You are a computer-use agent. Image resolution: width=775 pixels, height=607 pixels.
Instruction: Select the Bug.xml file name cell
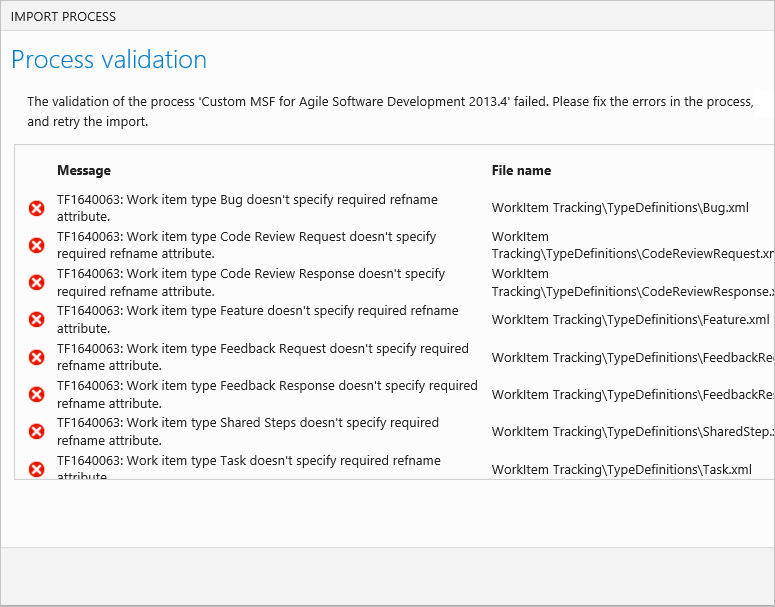620,208
